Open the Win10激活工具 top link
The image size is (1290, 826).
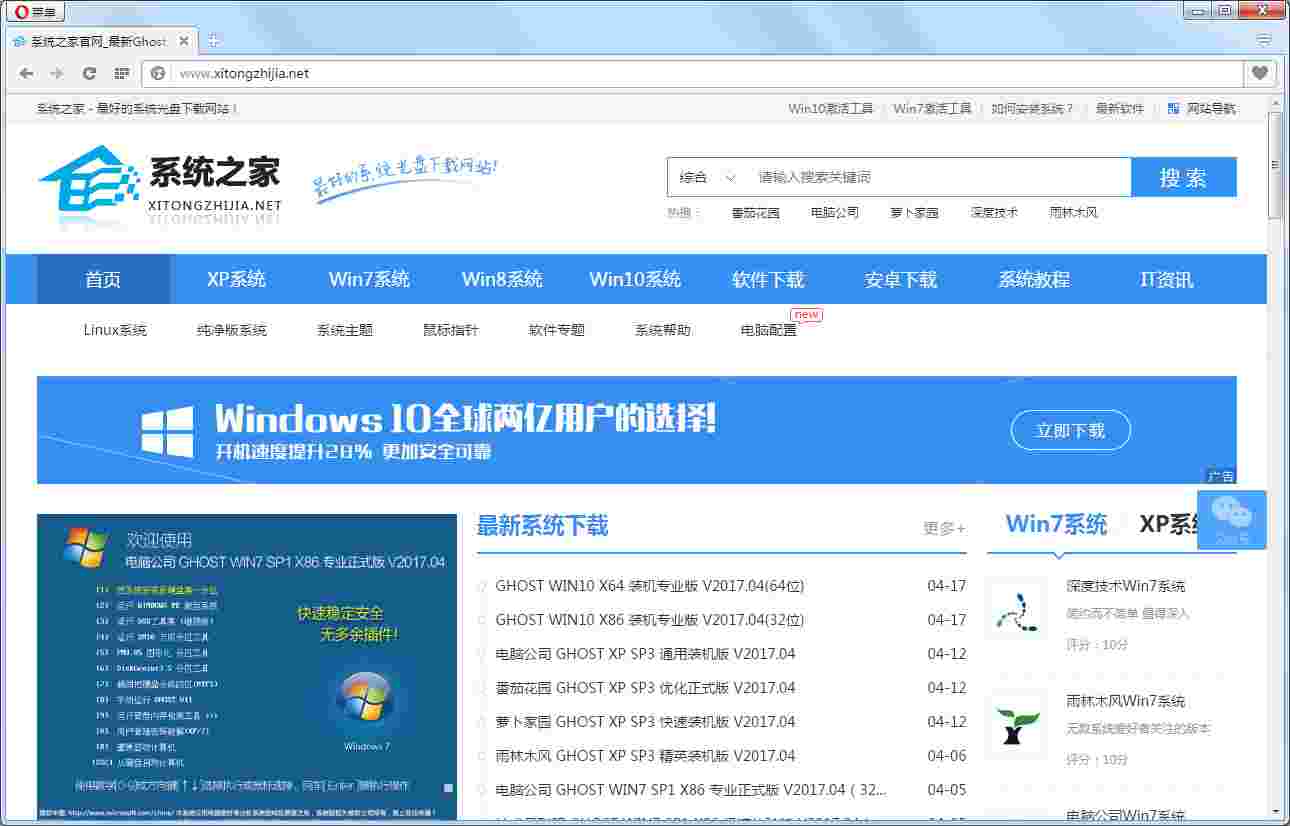[831, 108]
